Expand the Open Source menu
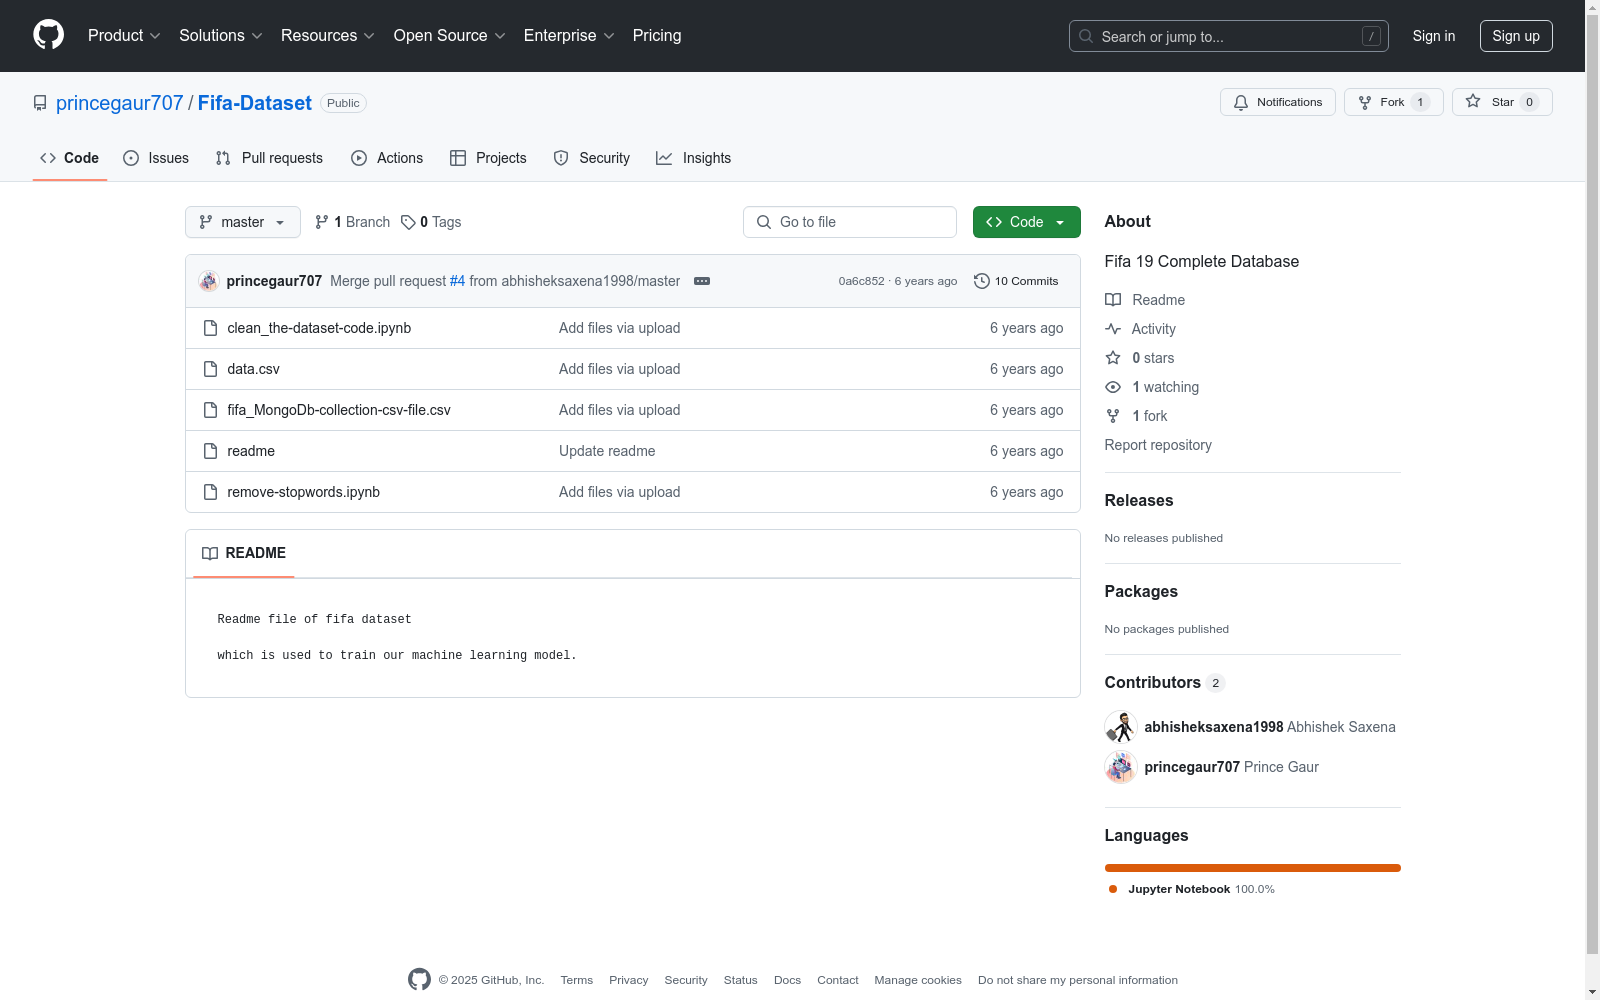 450,36
